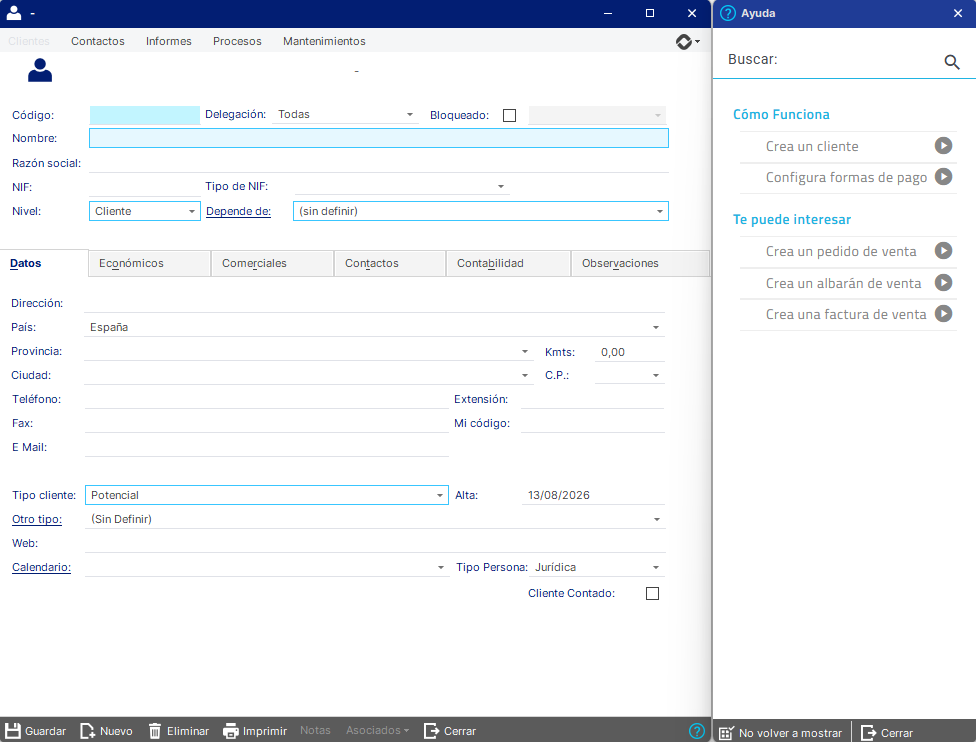The image size is (976, 742).
Task: Click the large client person icon
Action: pos(40,70)
